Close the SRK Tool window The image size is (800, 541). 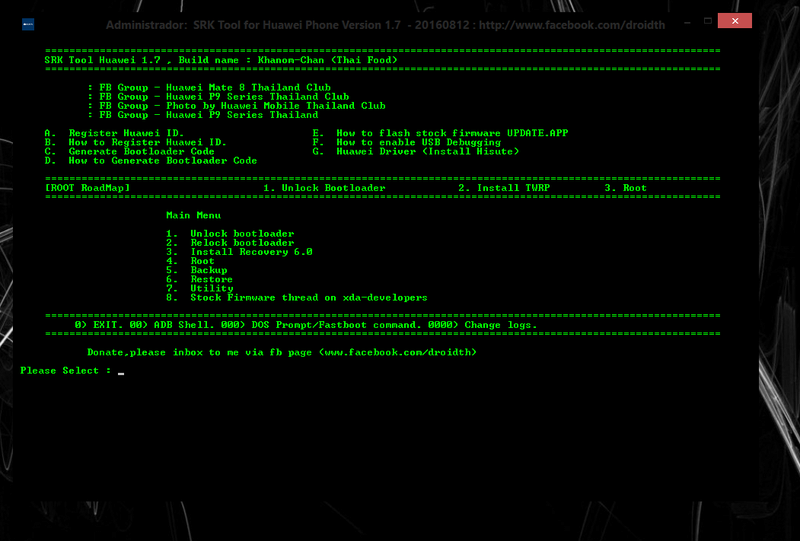coord(735,21)
